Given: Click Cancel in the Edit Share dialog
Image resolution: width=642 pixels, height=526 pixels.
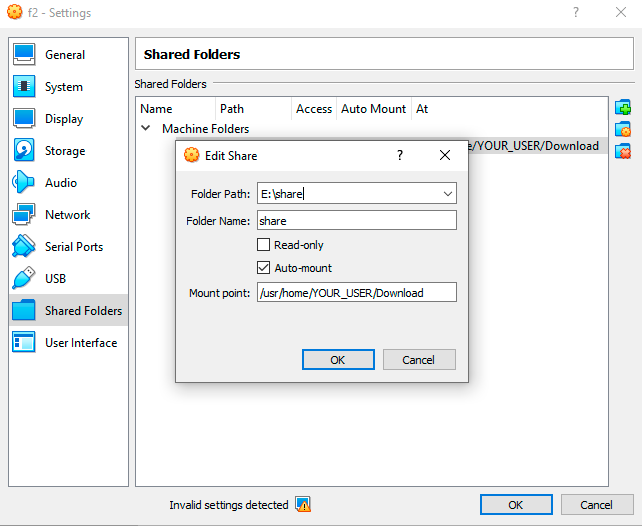Looking at the screenshot, I should coord(418,360).
